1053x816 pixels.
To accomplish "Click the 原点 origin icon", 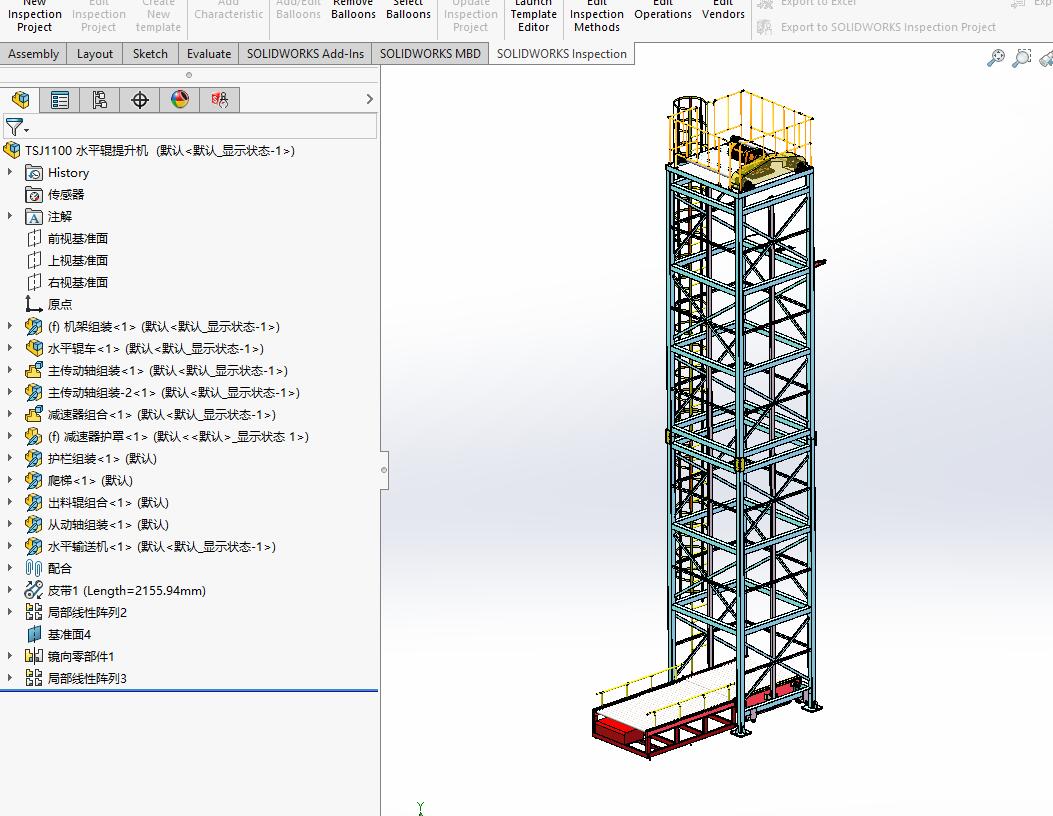I will pyautogui.click(x=34, y=304).
